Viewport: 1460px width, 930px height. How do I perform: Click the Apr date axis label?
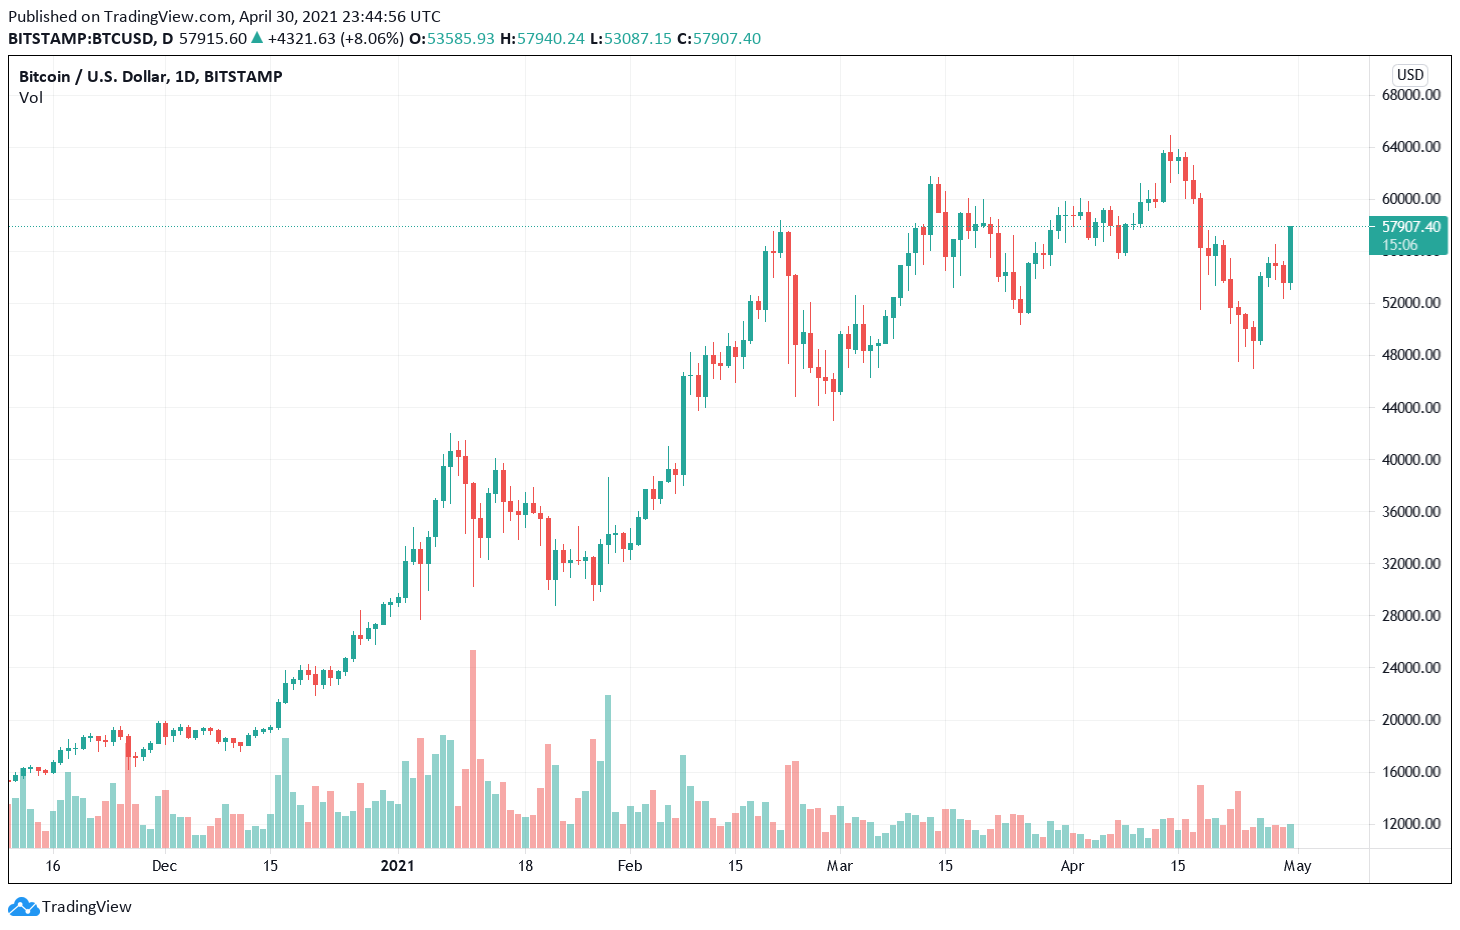pos(1072,866)
